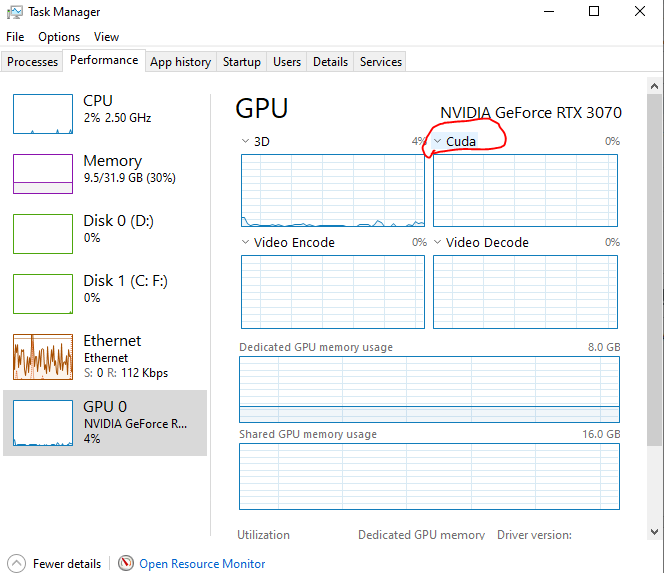The width and height of the screenshot is (664, 573).
Task: Switch to the Startup tab
Action: [x=242, y=62]
